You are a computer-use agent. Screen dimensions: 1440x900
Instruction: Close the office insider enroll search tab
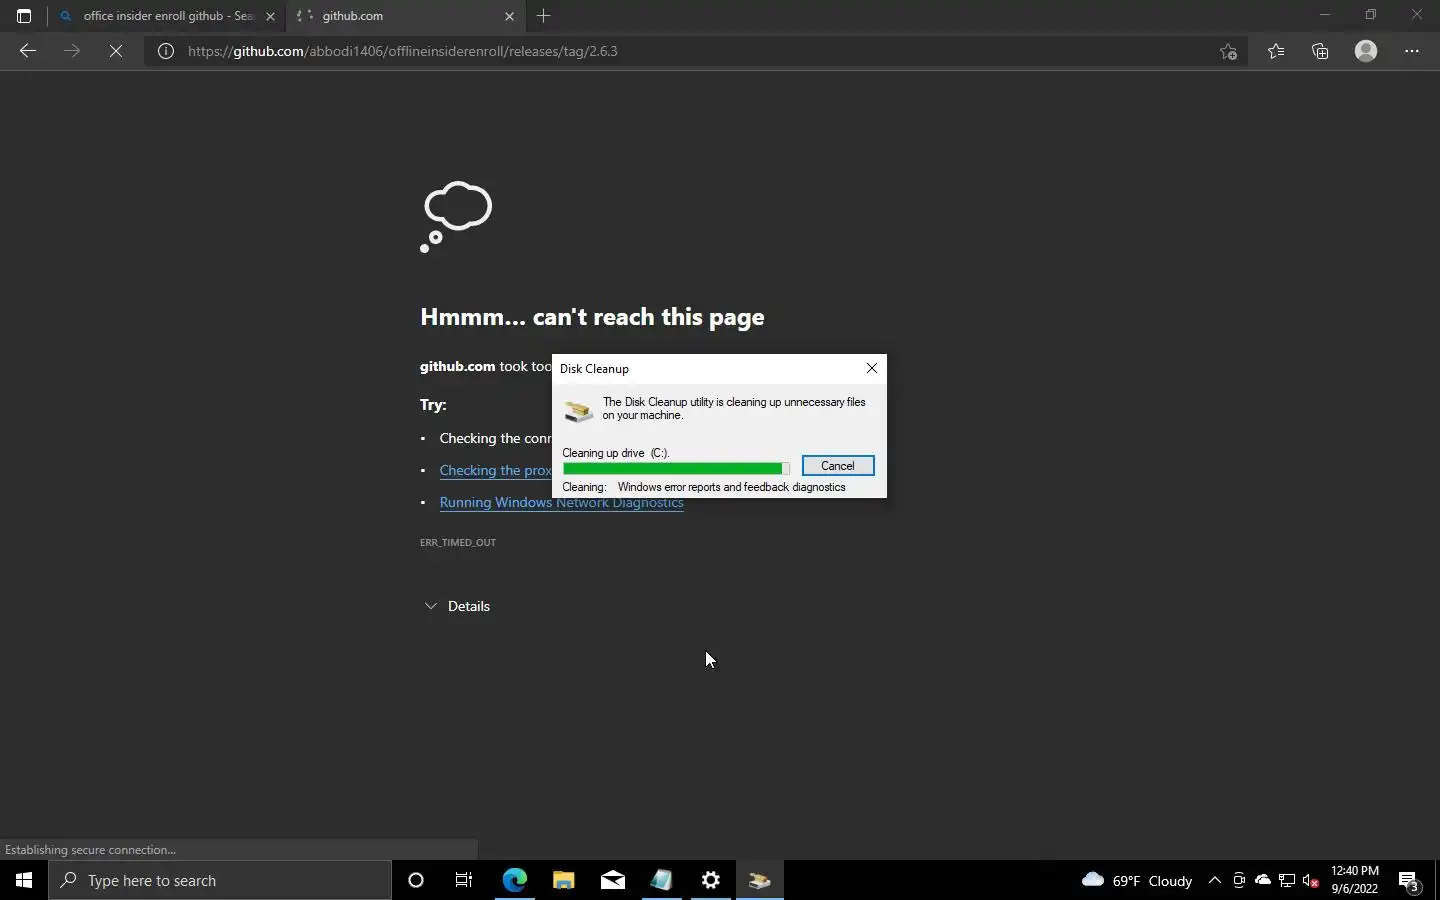point(270,16)
